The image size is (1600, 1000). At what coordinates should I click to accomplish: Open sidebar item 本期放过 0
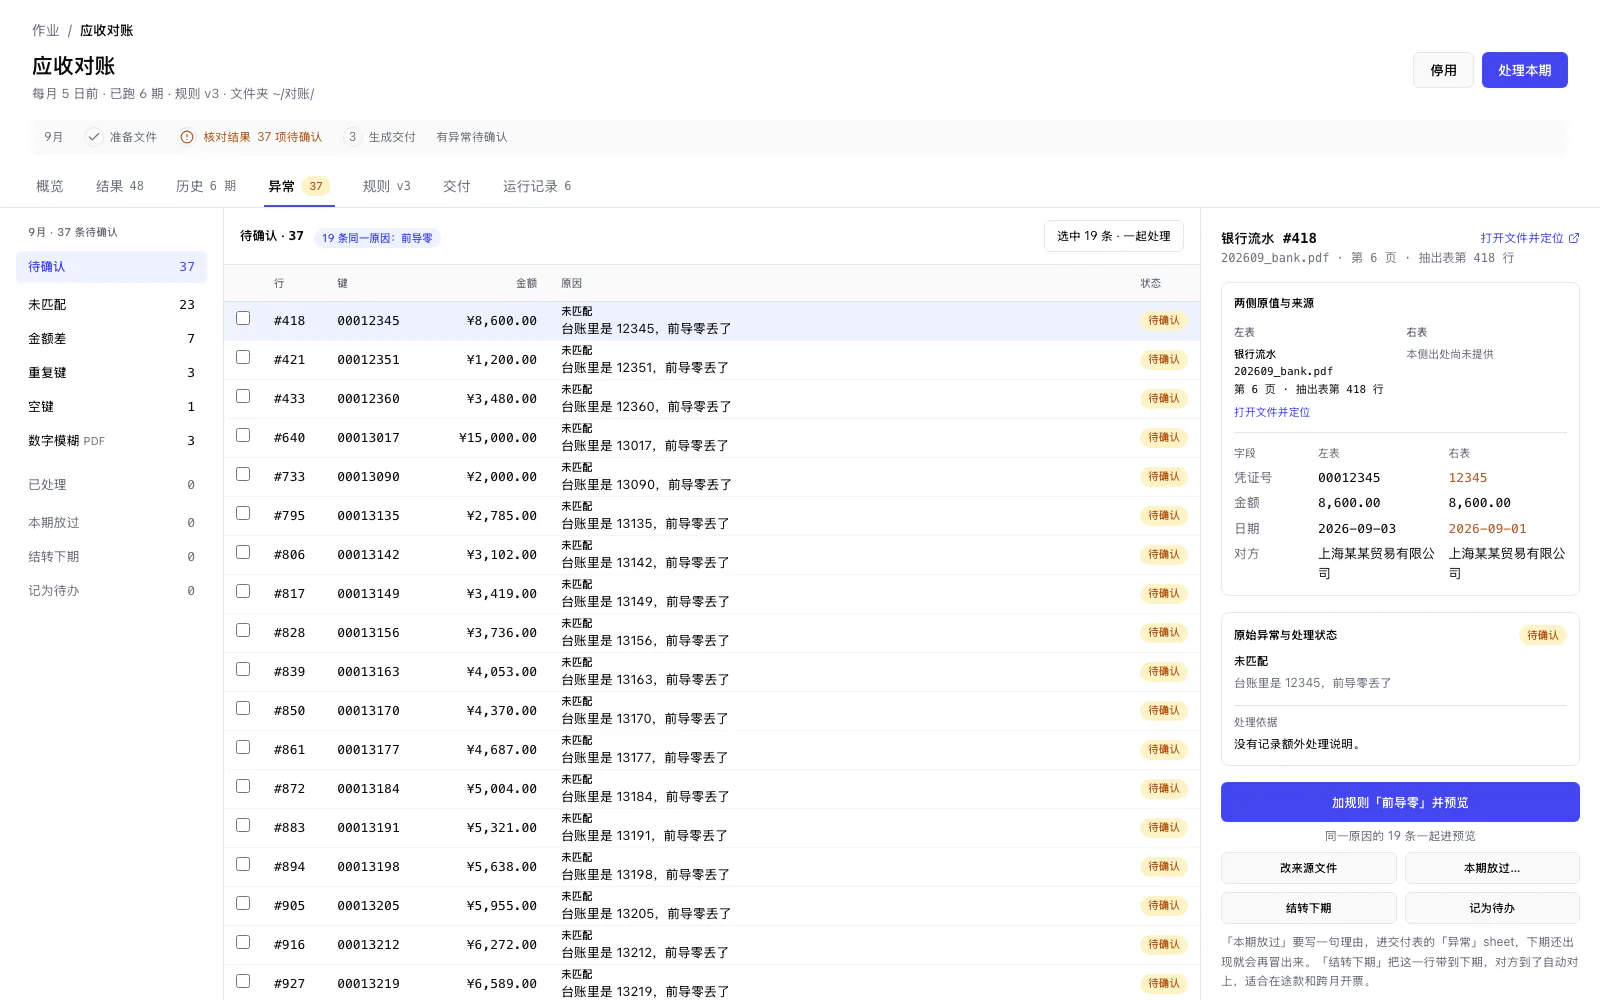point(112,522)
